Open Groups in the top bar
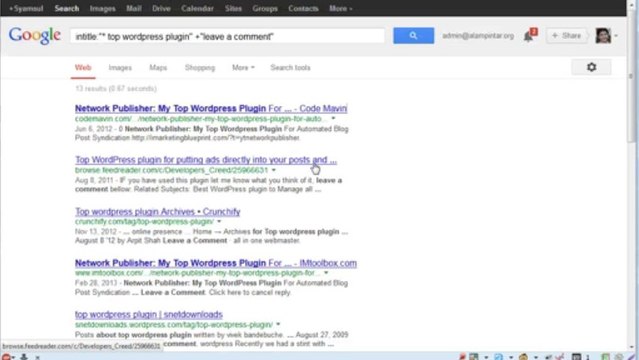Viewport: 639px width, 360px height. [265, 8]
